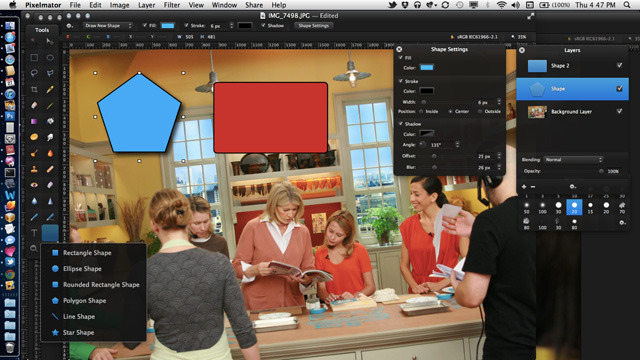Hide the Background Layer

(x=620, y=111)
